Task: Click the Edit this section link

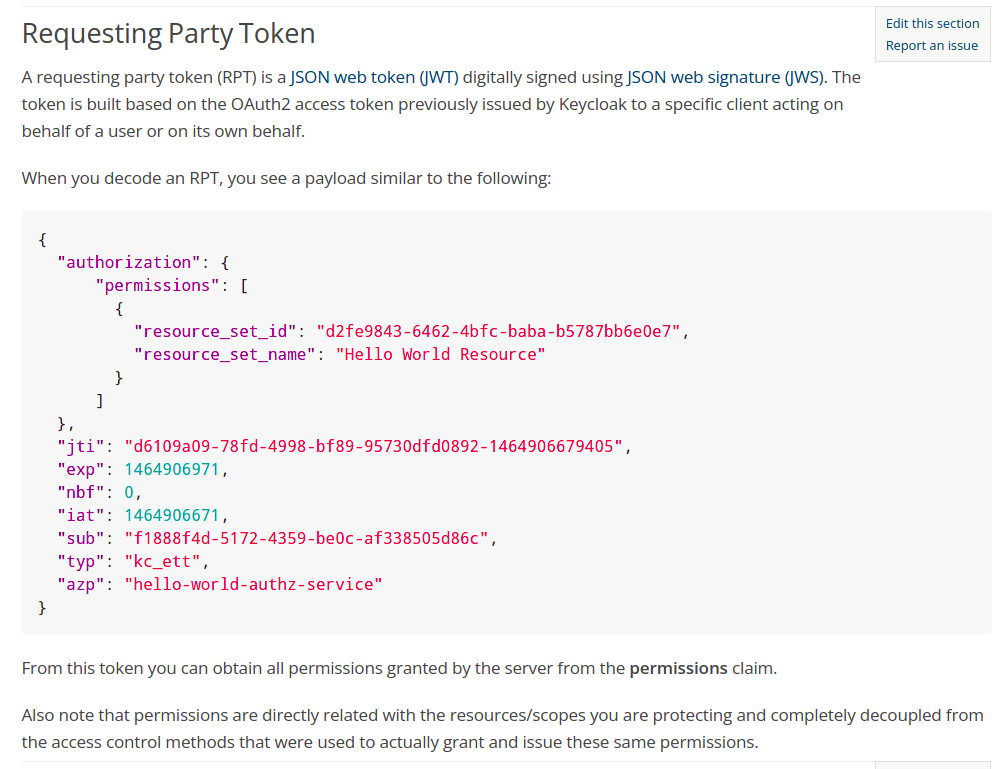Action: pos(932,23)
